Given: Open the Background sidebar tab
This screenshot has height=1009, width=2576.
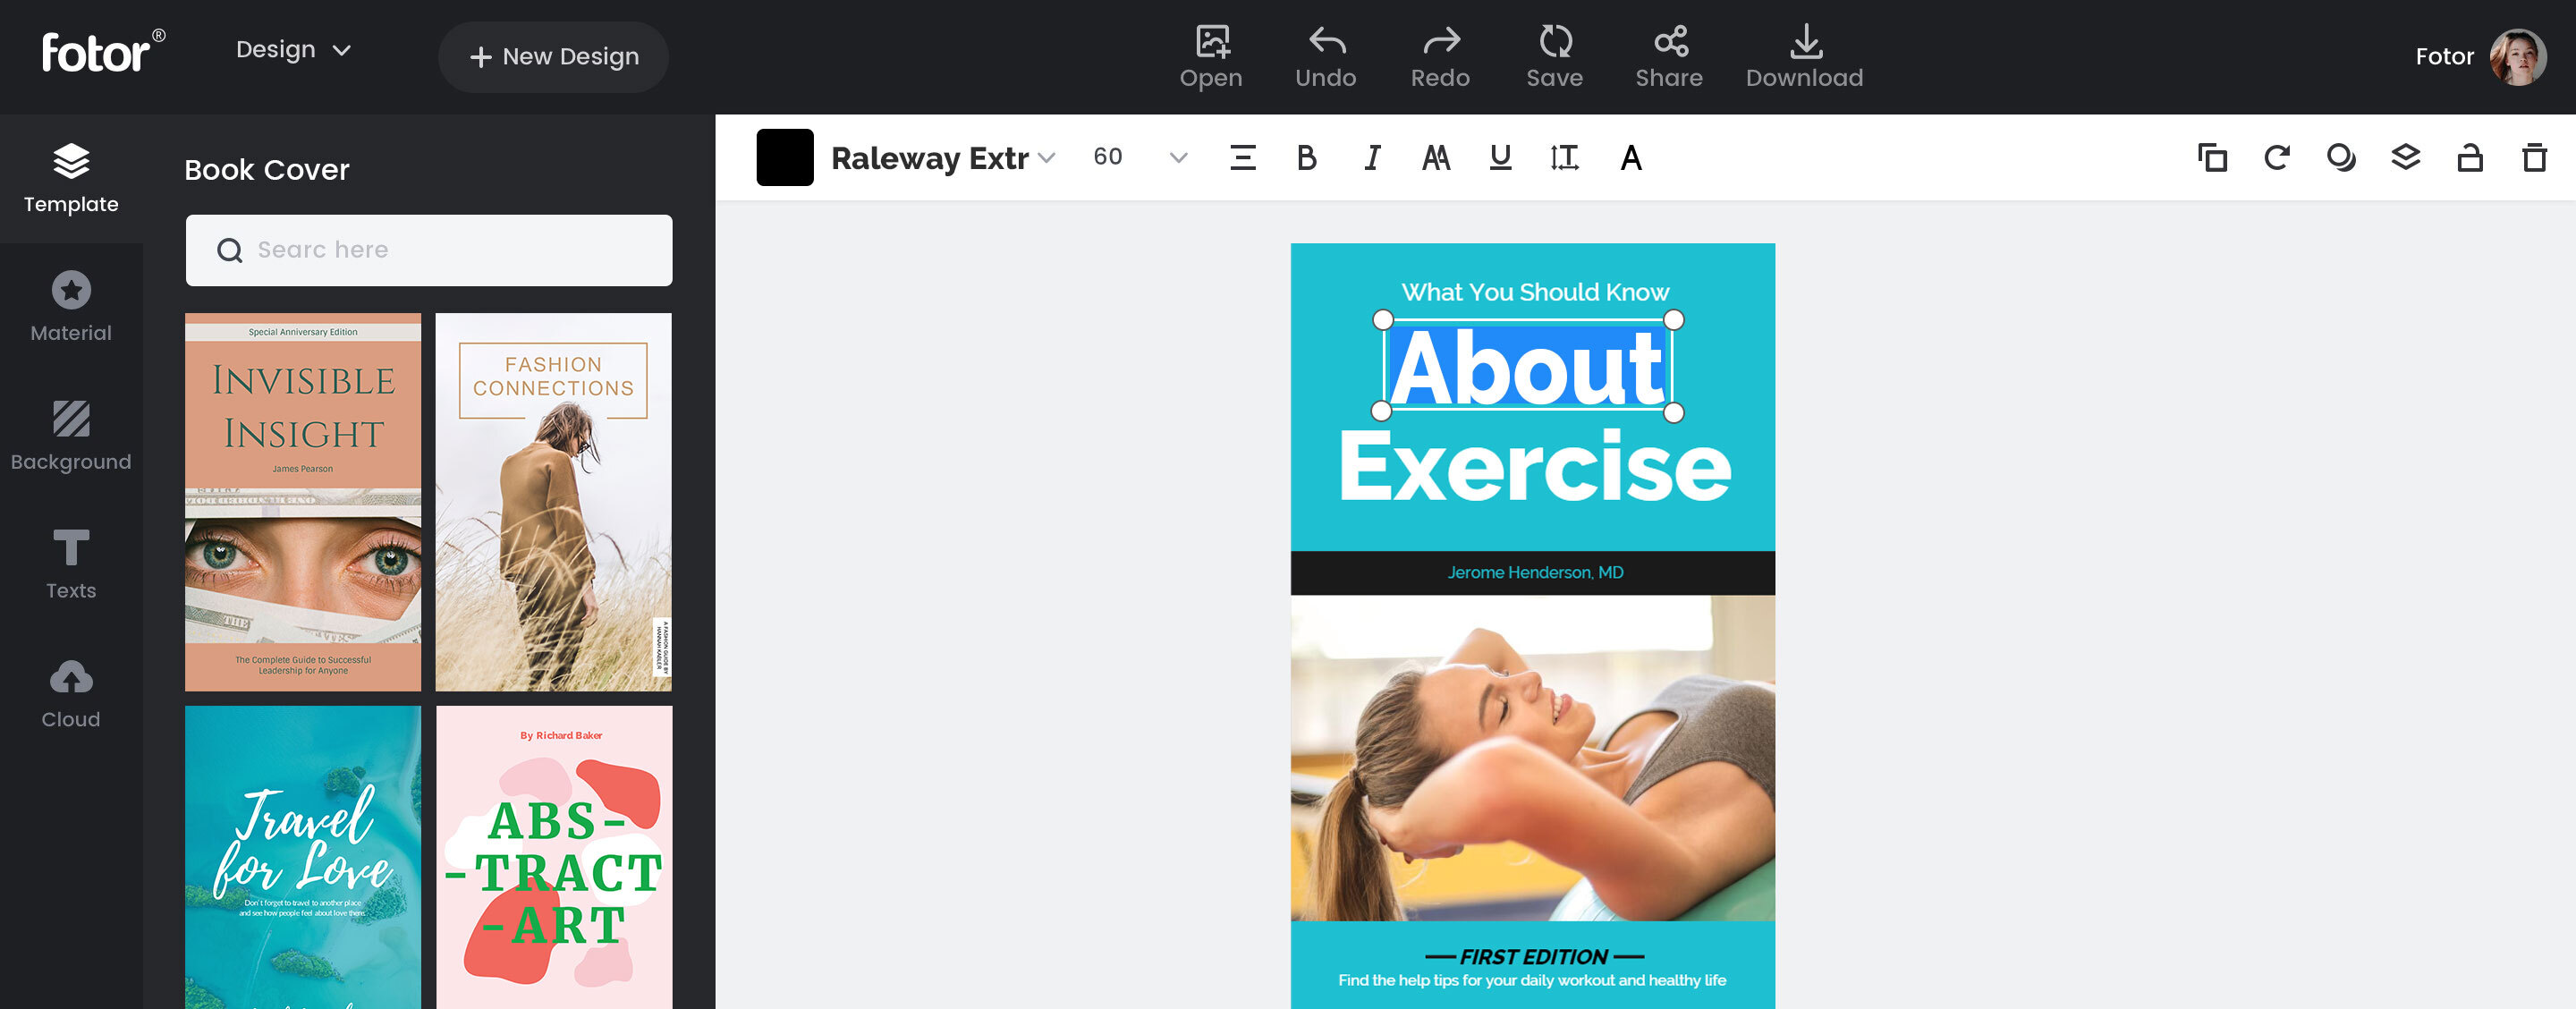Looking at the screenshot, I should tap(71, 436).
